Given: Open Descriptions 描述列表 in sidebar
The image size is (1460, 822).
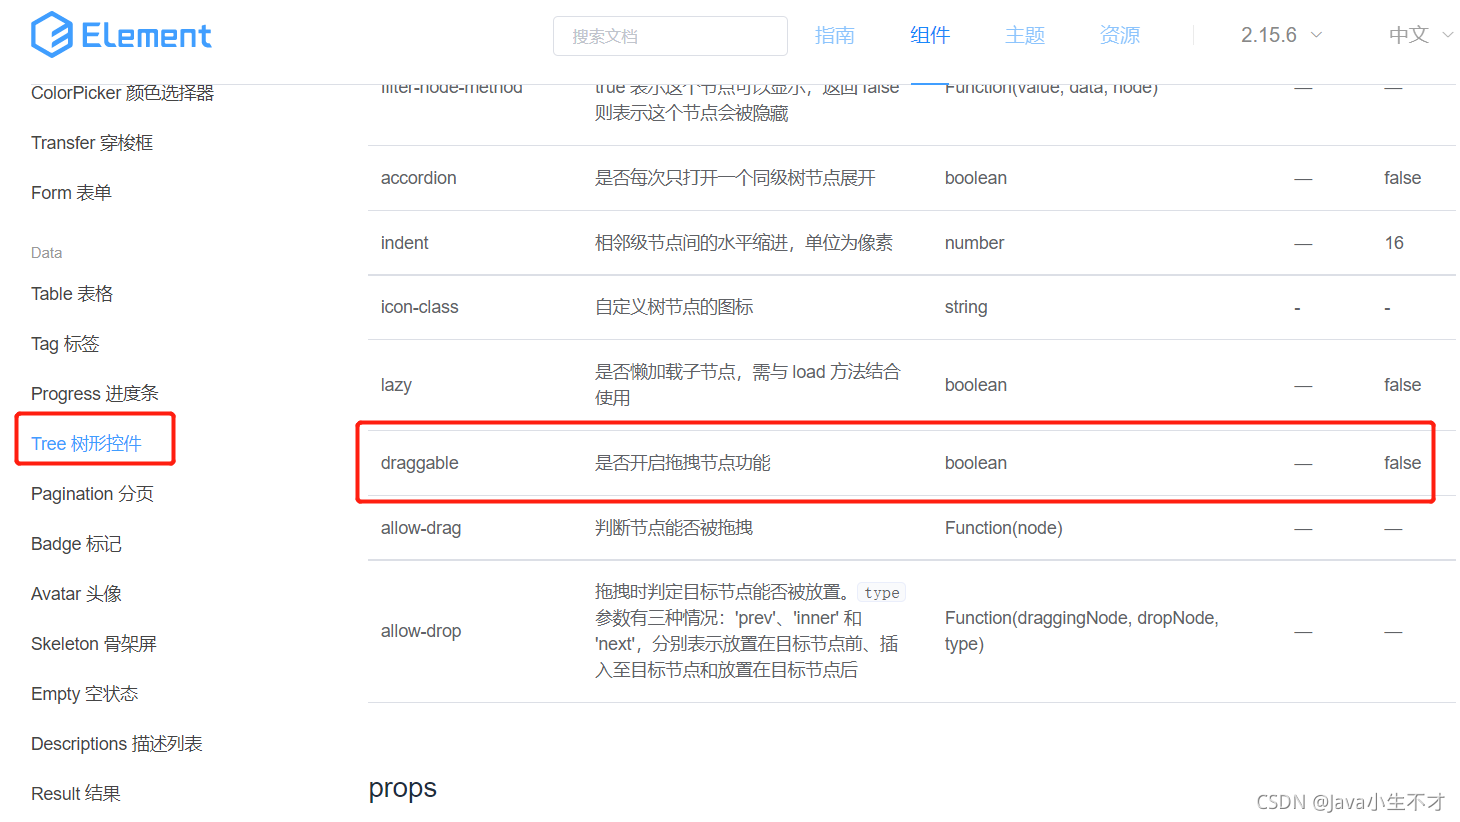Looking at the screenshot, I should tap(117, 744).
